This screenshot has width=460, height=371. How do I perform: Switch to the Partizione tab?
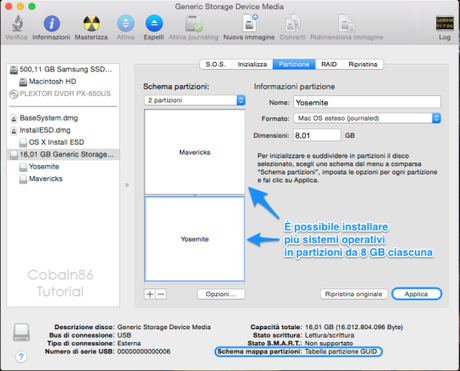click(294, 64)
